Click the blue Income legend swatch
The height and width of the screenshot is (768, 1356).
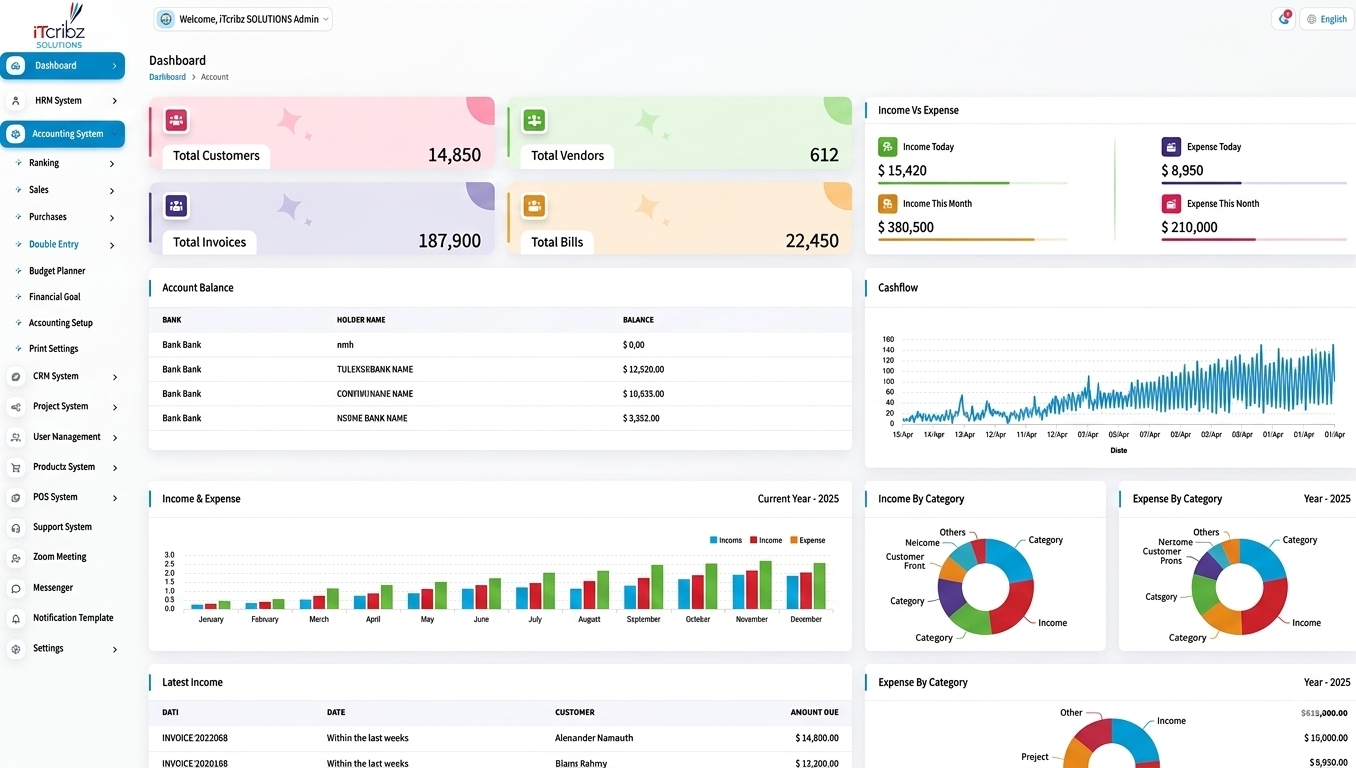(x=714, y=540)
